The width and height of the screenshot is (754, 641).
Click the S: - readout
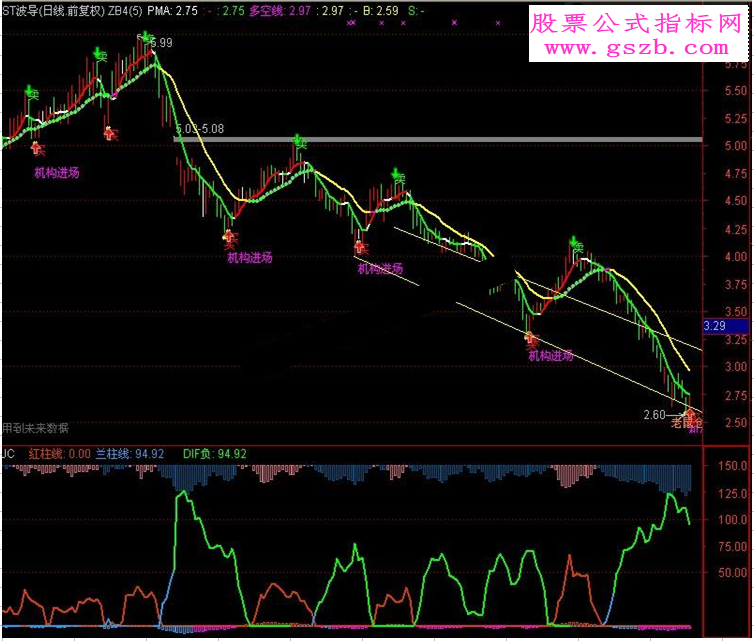click(x=416, y=11)
